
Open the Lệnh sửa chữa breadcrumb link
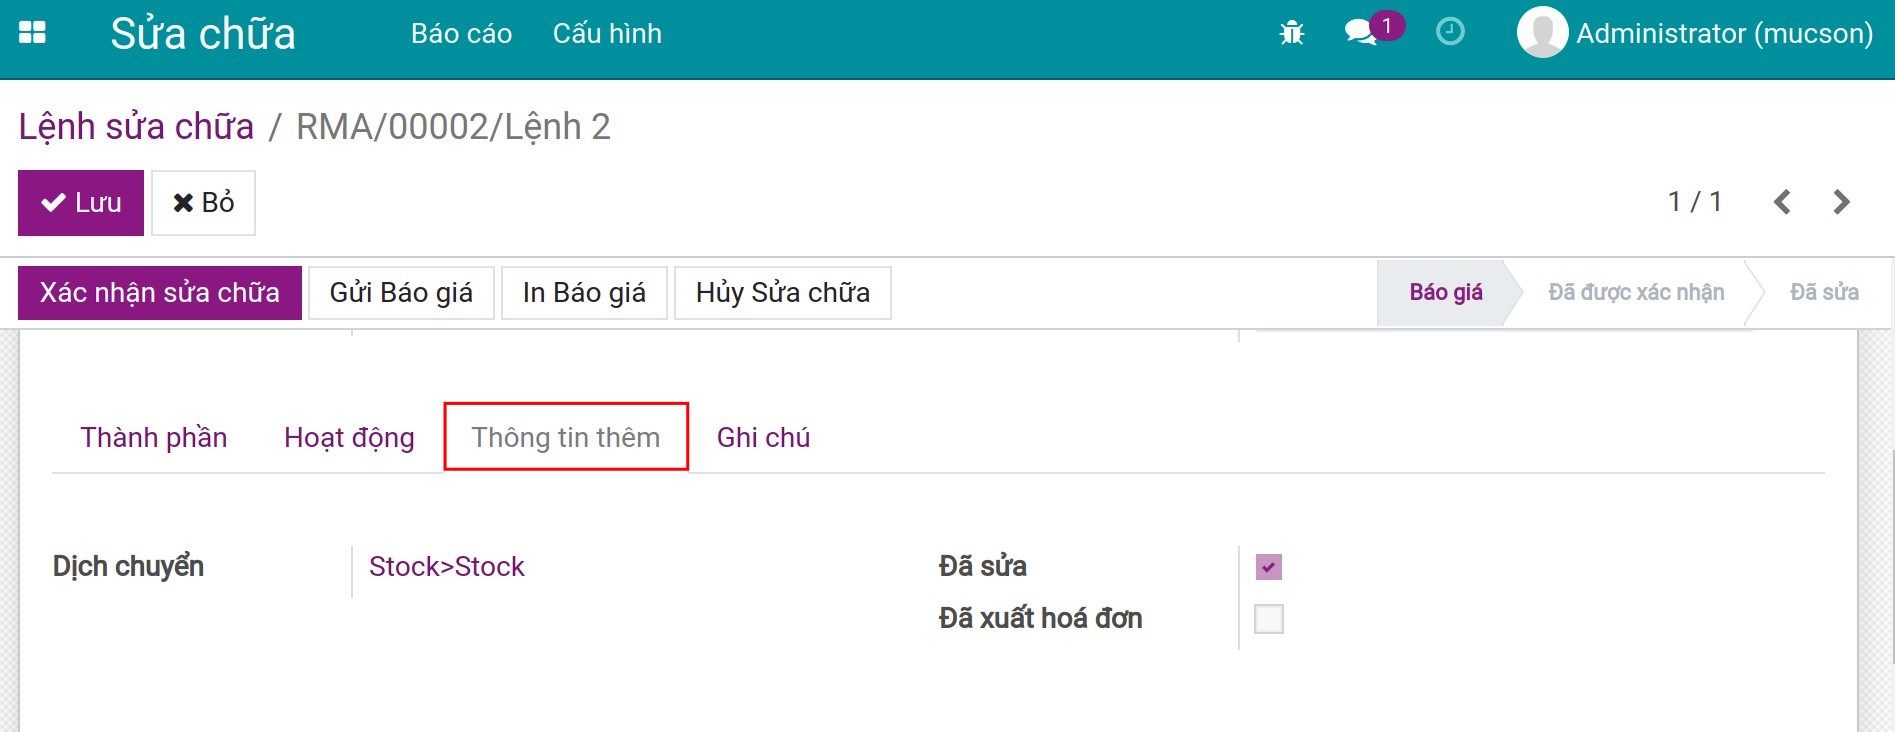[x=136, y=127]
